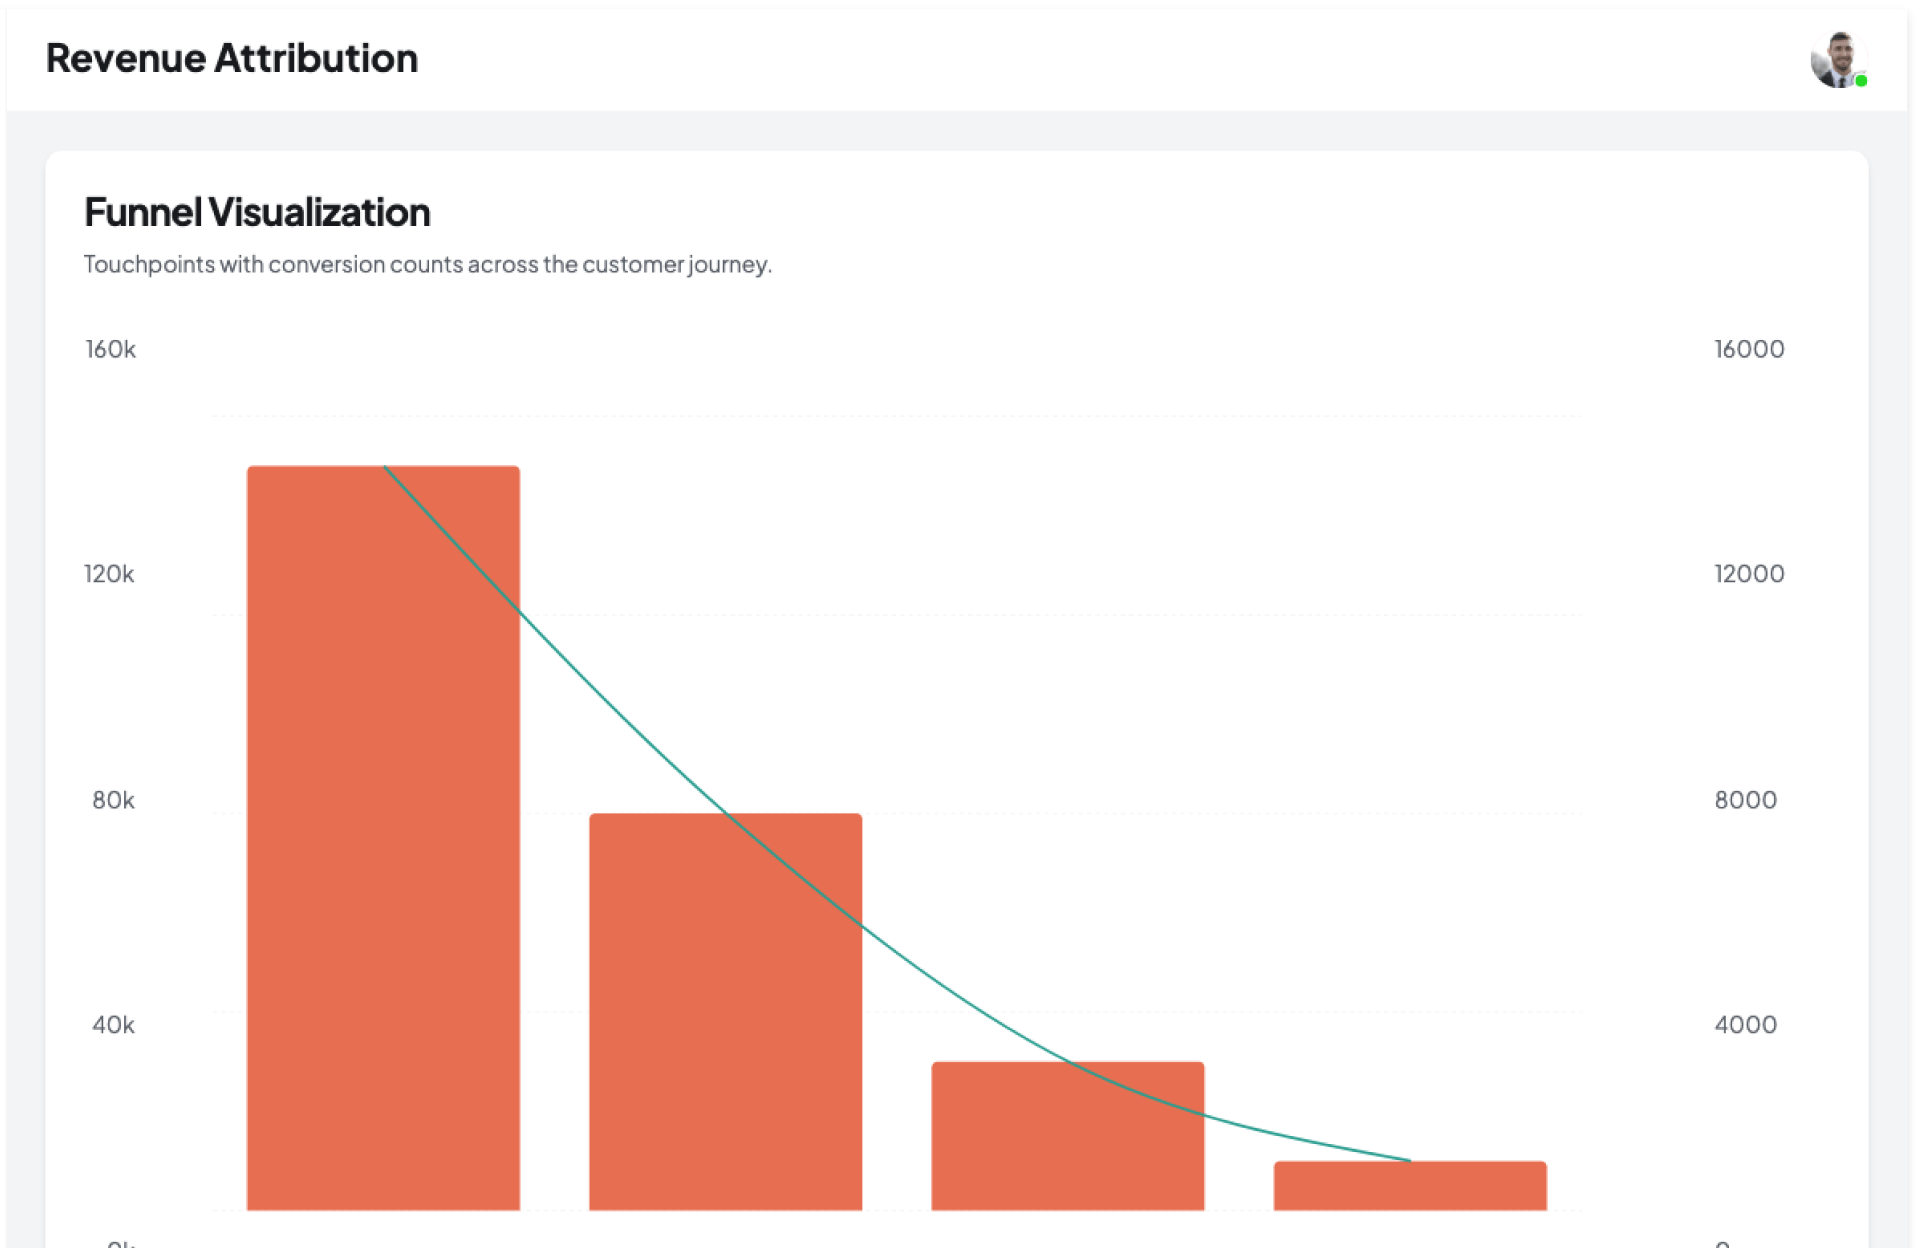1920x1248 pixels.
Task: Select the Funnel Visualization heading
Action: click(x=257, y=213)
